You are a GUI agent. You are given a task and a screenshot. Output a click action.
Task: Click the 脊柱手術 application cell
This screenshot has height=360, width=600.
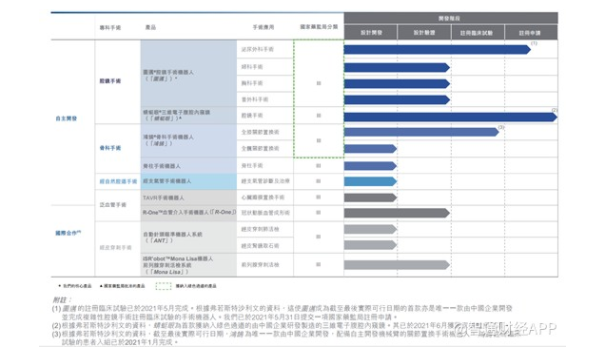[265, 166]
